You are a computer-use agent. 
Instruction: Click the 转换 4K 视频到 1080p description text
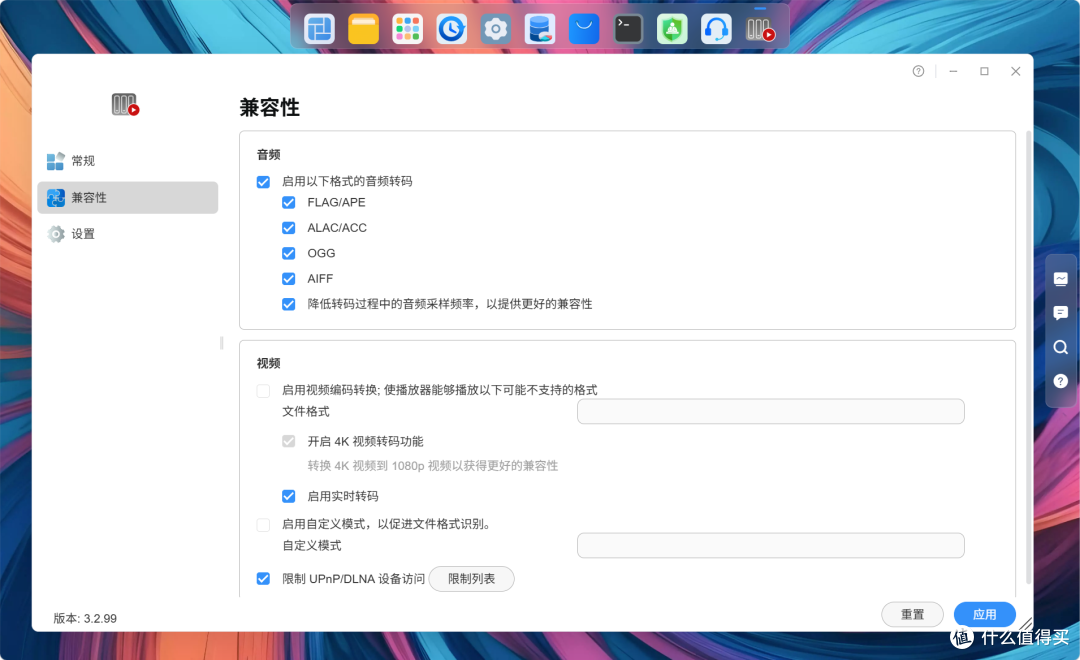pos(433,466)
